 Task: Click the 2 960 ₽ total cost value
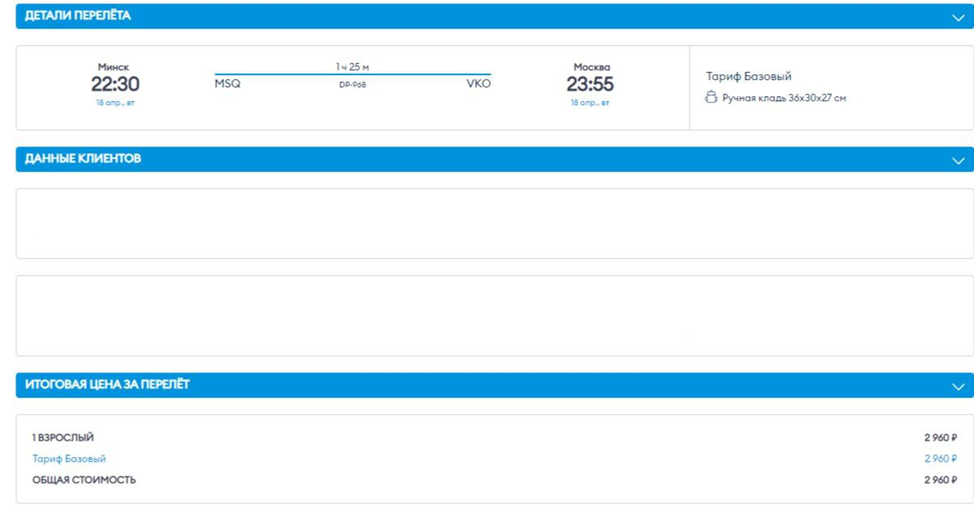pos(940,480)
